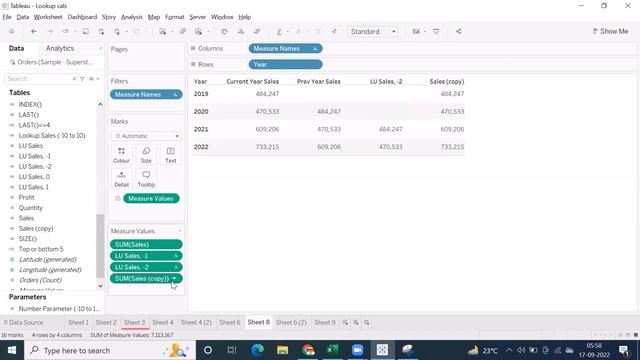Click the new story icon in tab bar
The width and height of the screenshot is (640, 360).
367,322
